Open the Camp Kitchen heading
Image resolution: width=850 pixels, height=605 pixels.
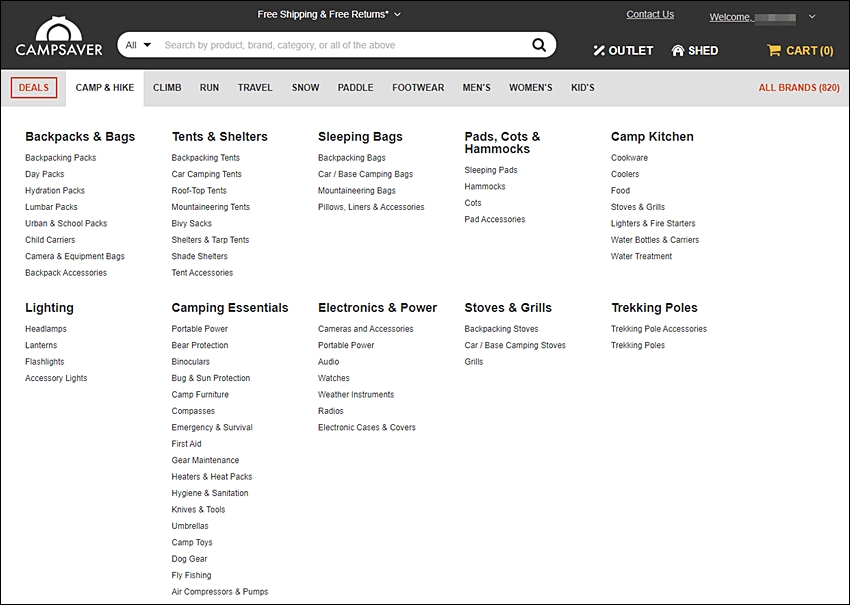coord(652,137)
